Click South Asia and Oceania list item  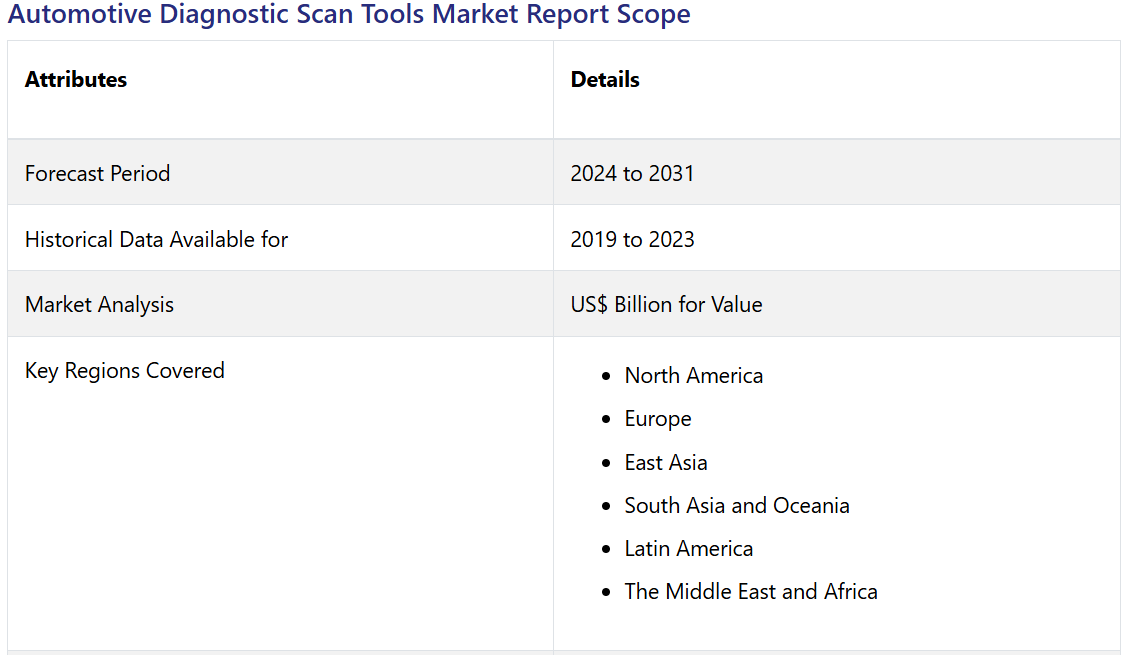click(x=737, y=506)
